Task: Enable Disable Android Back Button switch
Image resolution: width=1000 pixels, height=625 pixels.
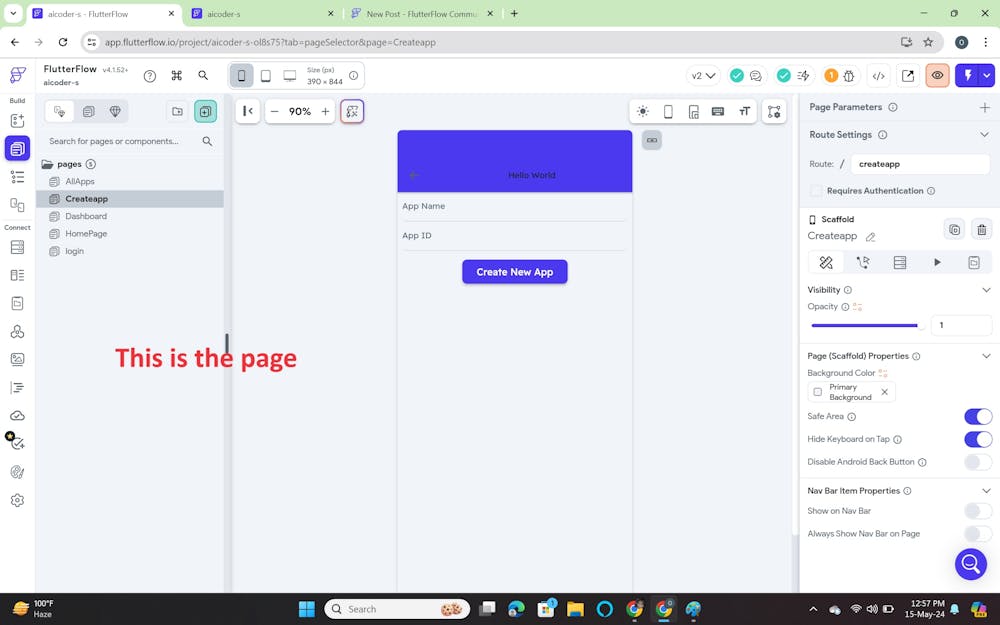Action: (x=978, y=462)
